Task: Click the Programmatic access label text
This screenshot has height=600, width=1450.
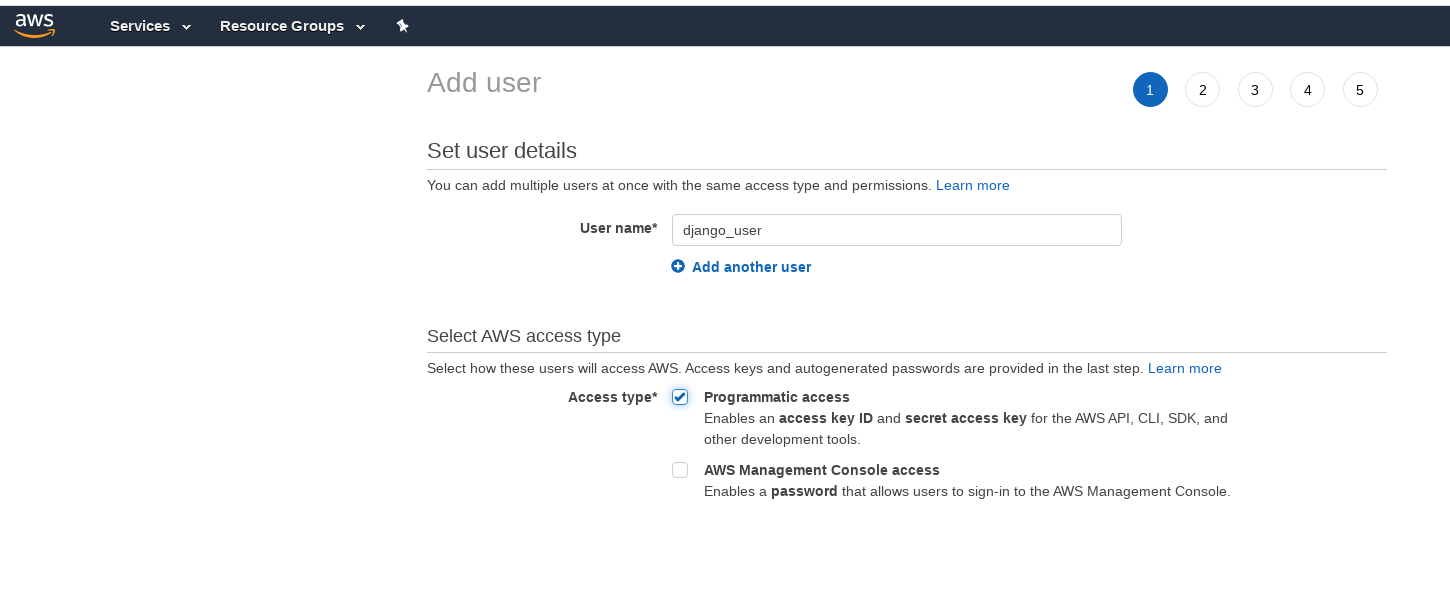Action: 776,397
